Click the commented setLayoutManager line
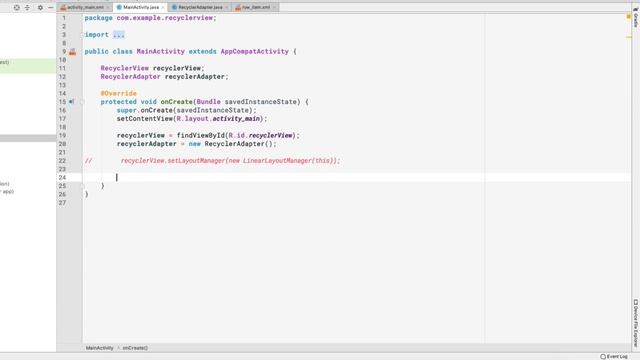640x360 pixels. click(x=230, y=161)
